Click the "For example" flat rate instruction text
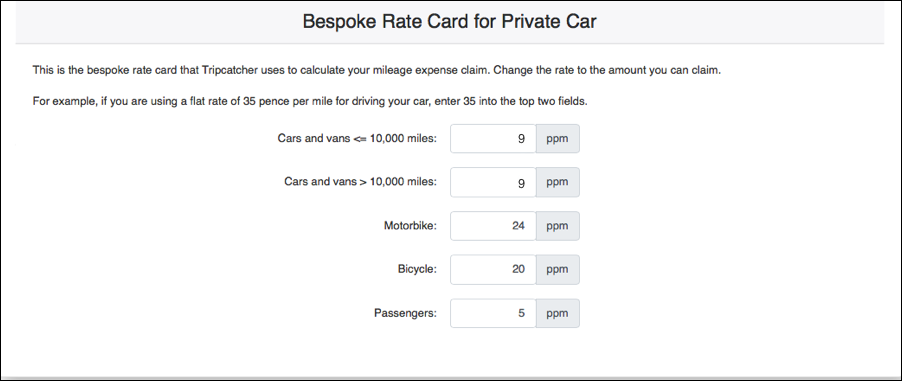Screen dimensions: 902x381 [310, 101]
